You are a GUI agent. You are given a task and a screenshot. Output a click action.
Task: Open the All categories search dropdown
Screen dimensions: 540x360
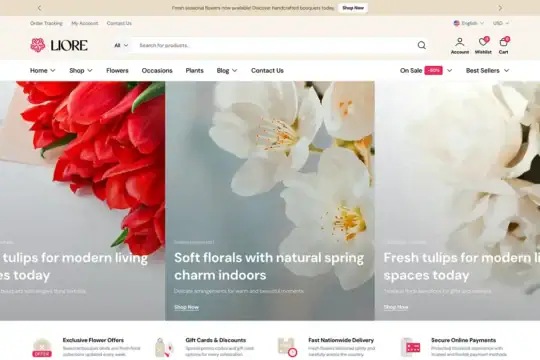121,45
